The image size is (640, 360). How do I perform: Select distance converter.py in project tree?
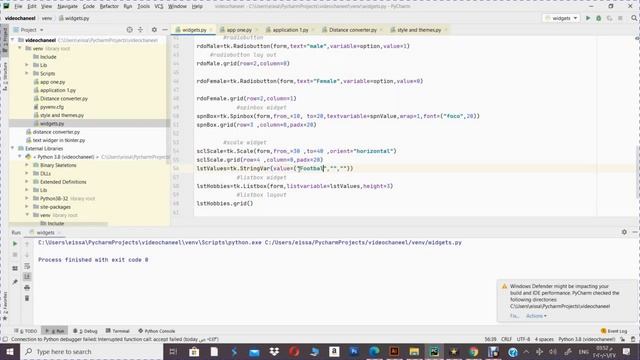56,132
